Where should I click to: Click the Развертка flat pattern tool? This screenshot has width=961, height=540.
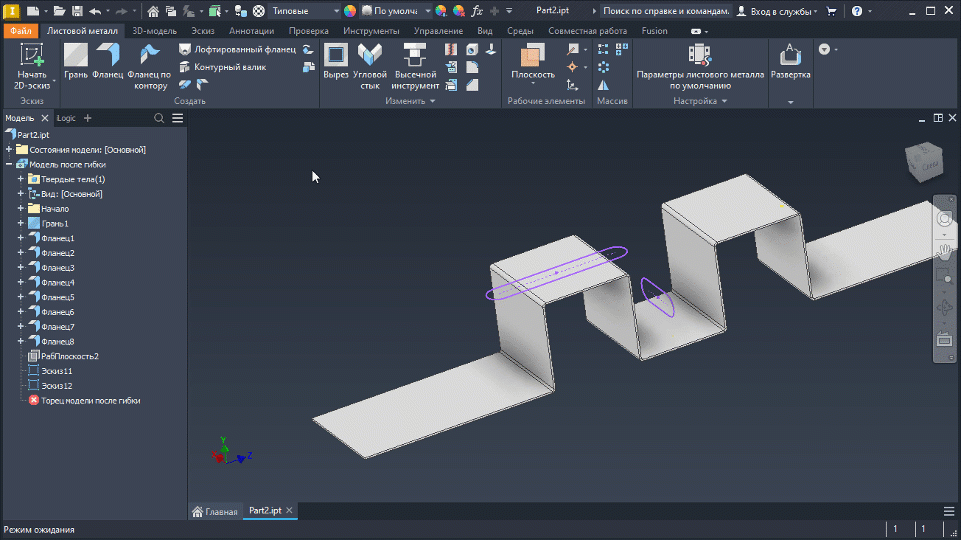coord(791,61)
